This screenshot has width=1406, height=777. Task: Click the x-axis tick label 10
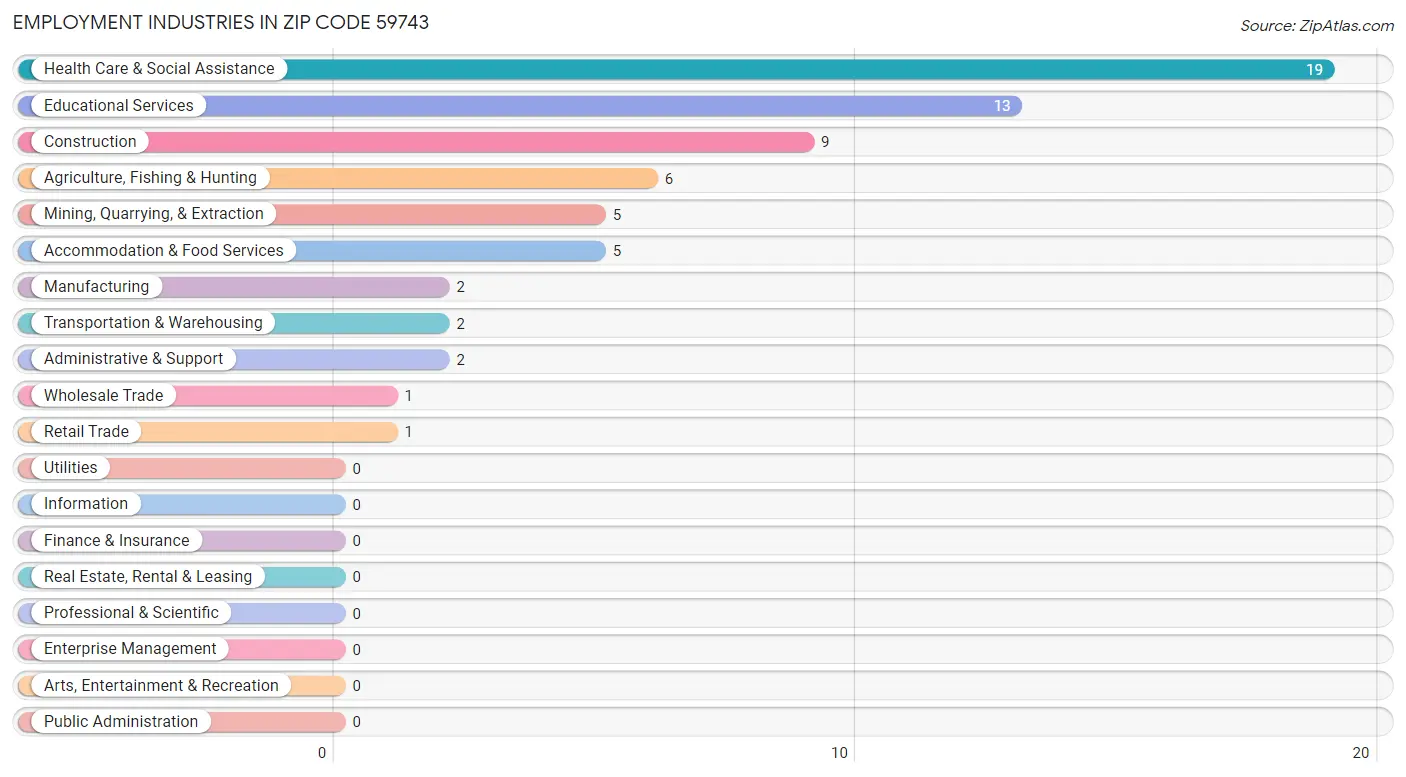click(x=840, y=753)
